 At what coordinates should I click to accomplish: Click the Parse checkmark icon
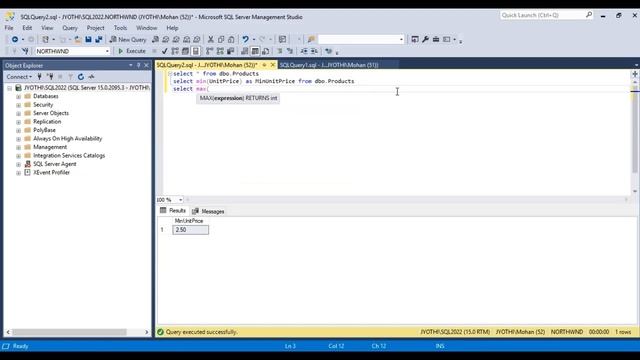[x=164, y=51]
